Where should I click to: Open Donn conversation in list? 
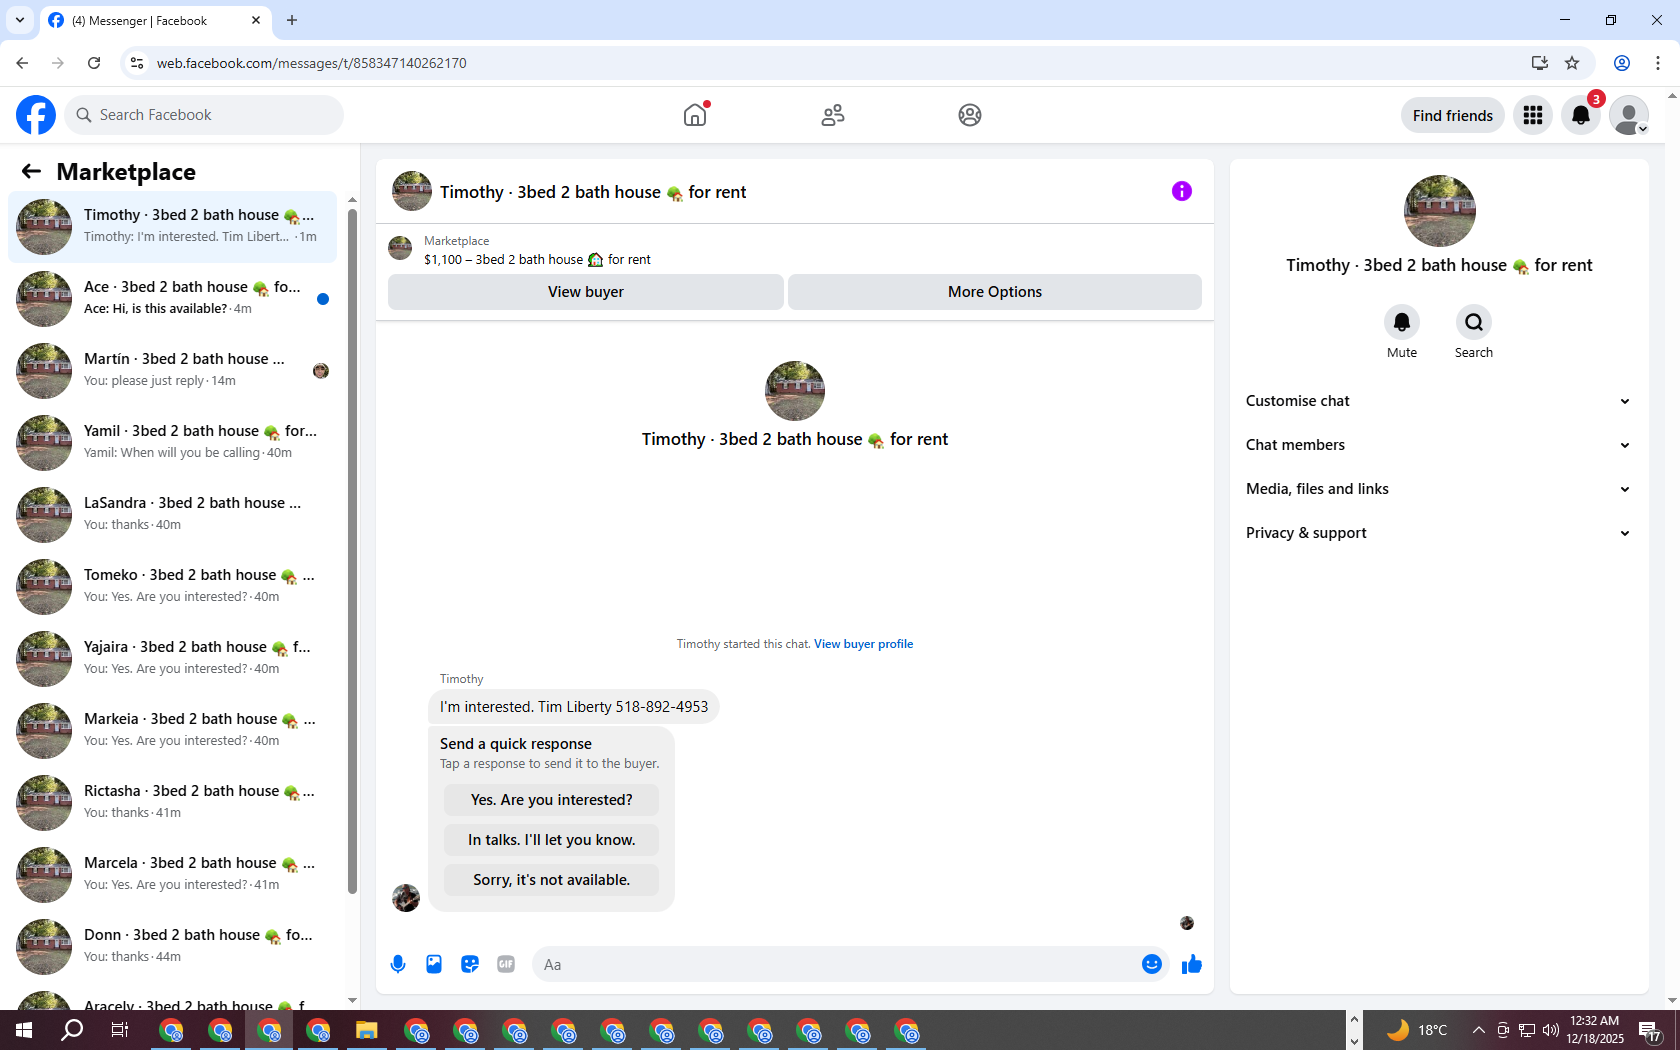172,946
